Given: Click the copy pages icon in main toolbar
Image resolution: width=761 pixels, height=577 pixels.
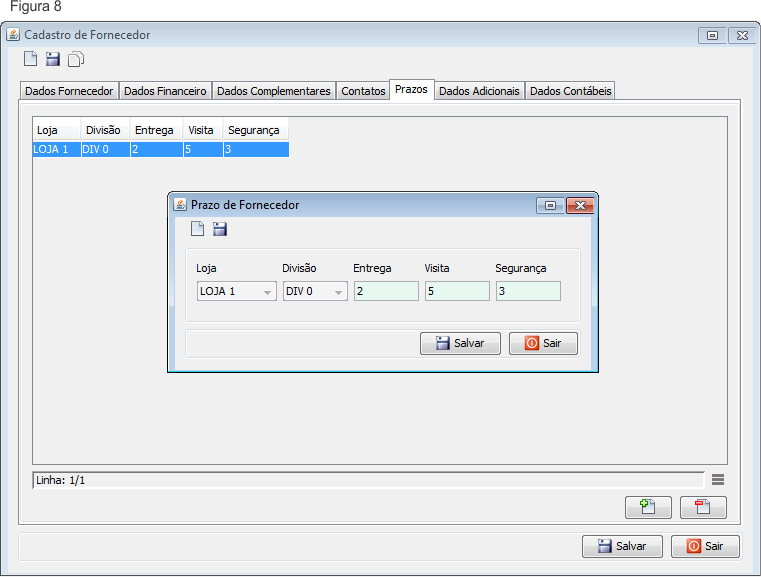Looking at the screenshot, I should 76,59.
